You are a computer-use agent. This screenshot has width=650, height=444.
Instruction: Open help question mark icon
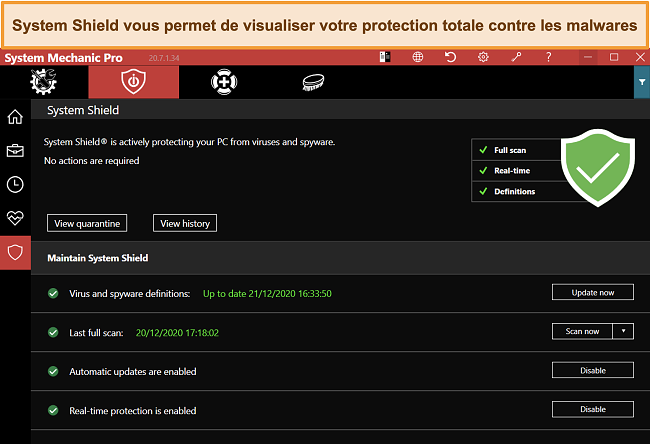coord(548,57)
